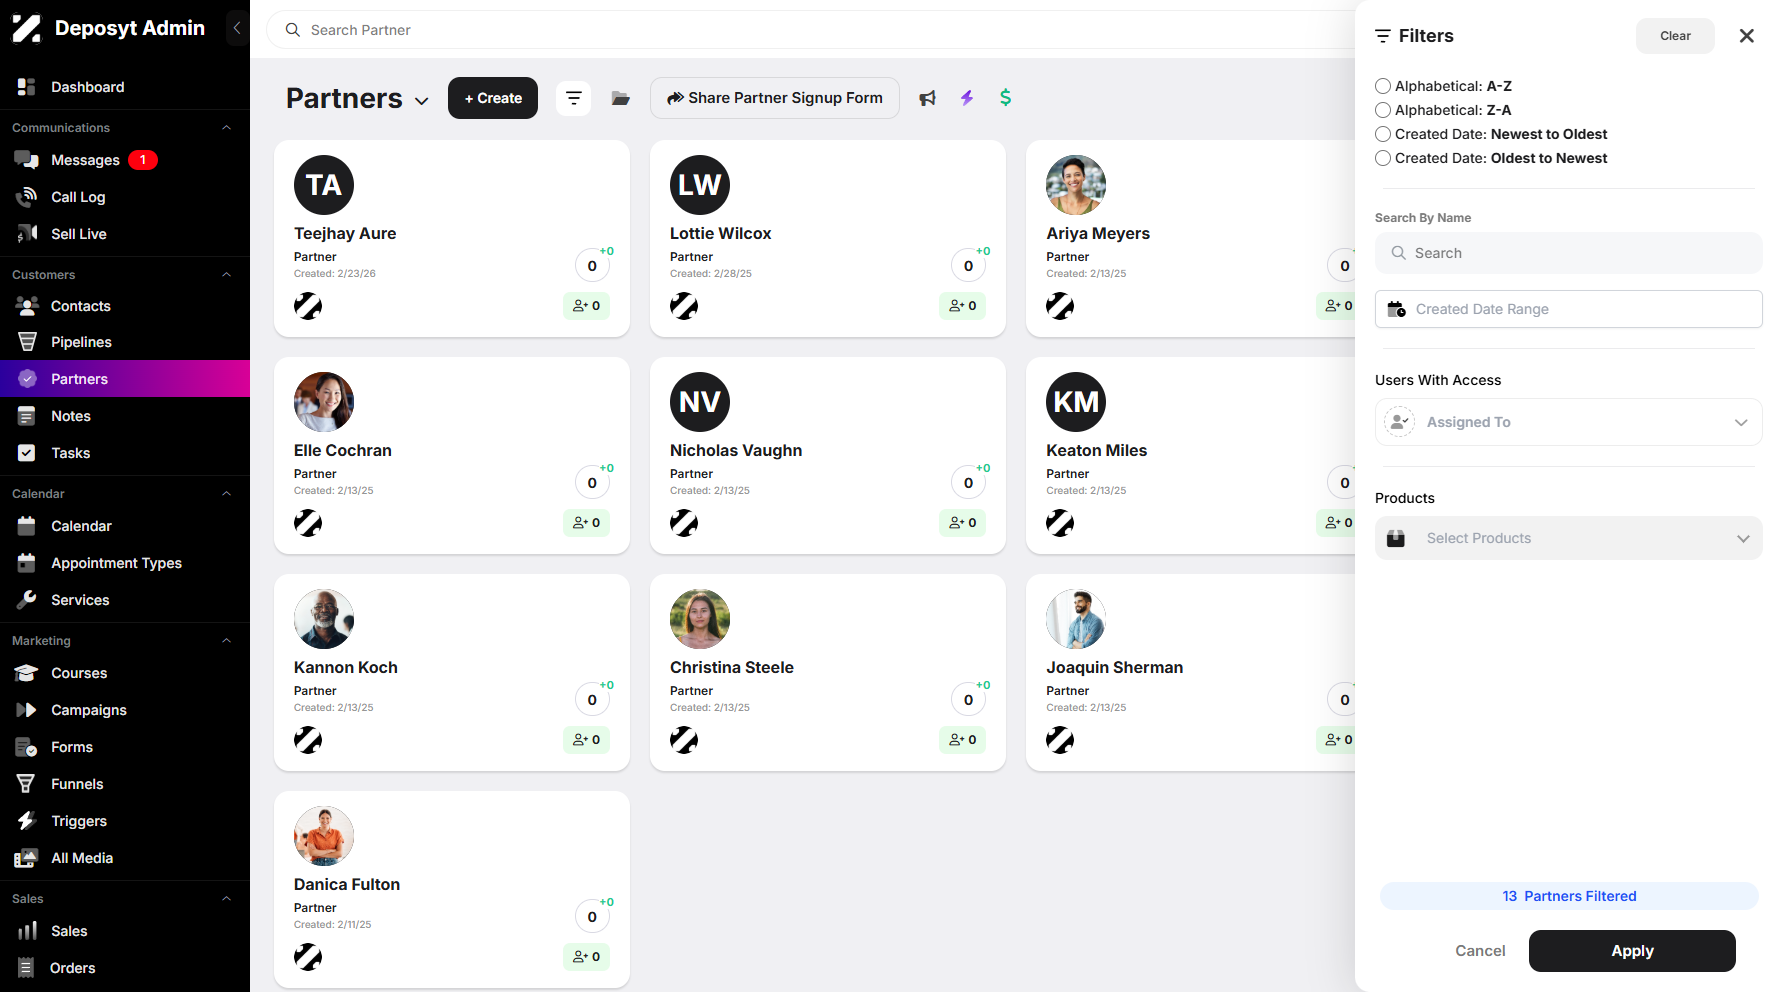Collapse the Communications sidebar section
1783x992 pixels.
point(226,128)
